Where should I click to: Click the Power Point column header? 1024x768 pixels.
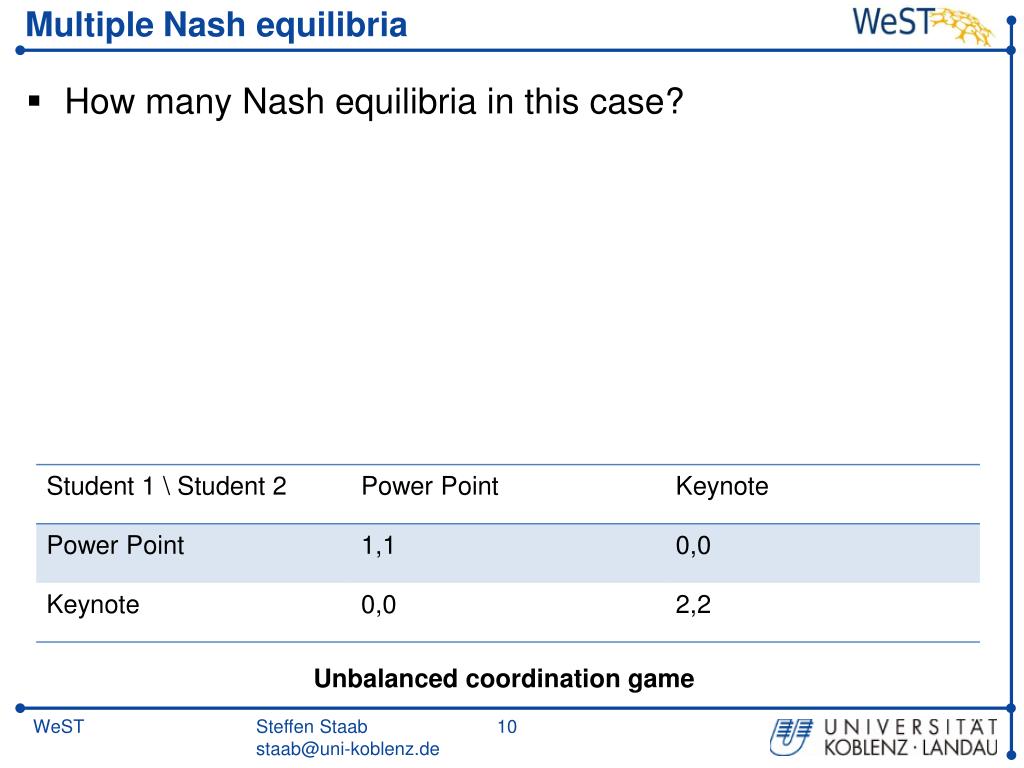coord(430,487)
